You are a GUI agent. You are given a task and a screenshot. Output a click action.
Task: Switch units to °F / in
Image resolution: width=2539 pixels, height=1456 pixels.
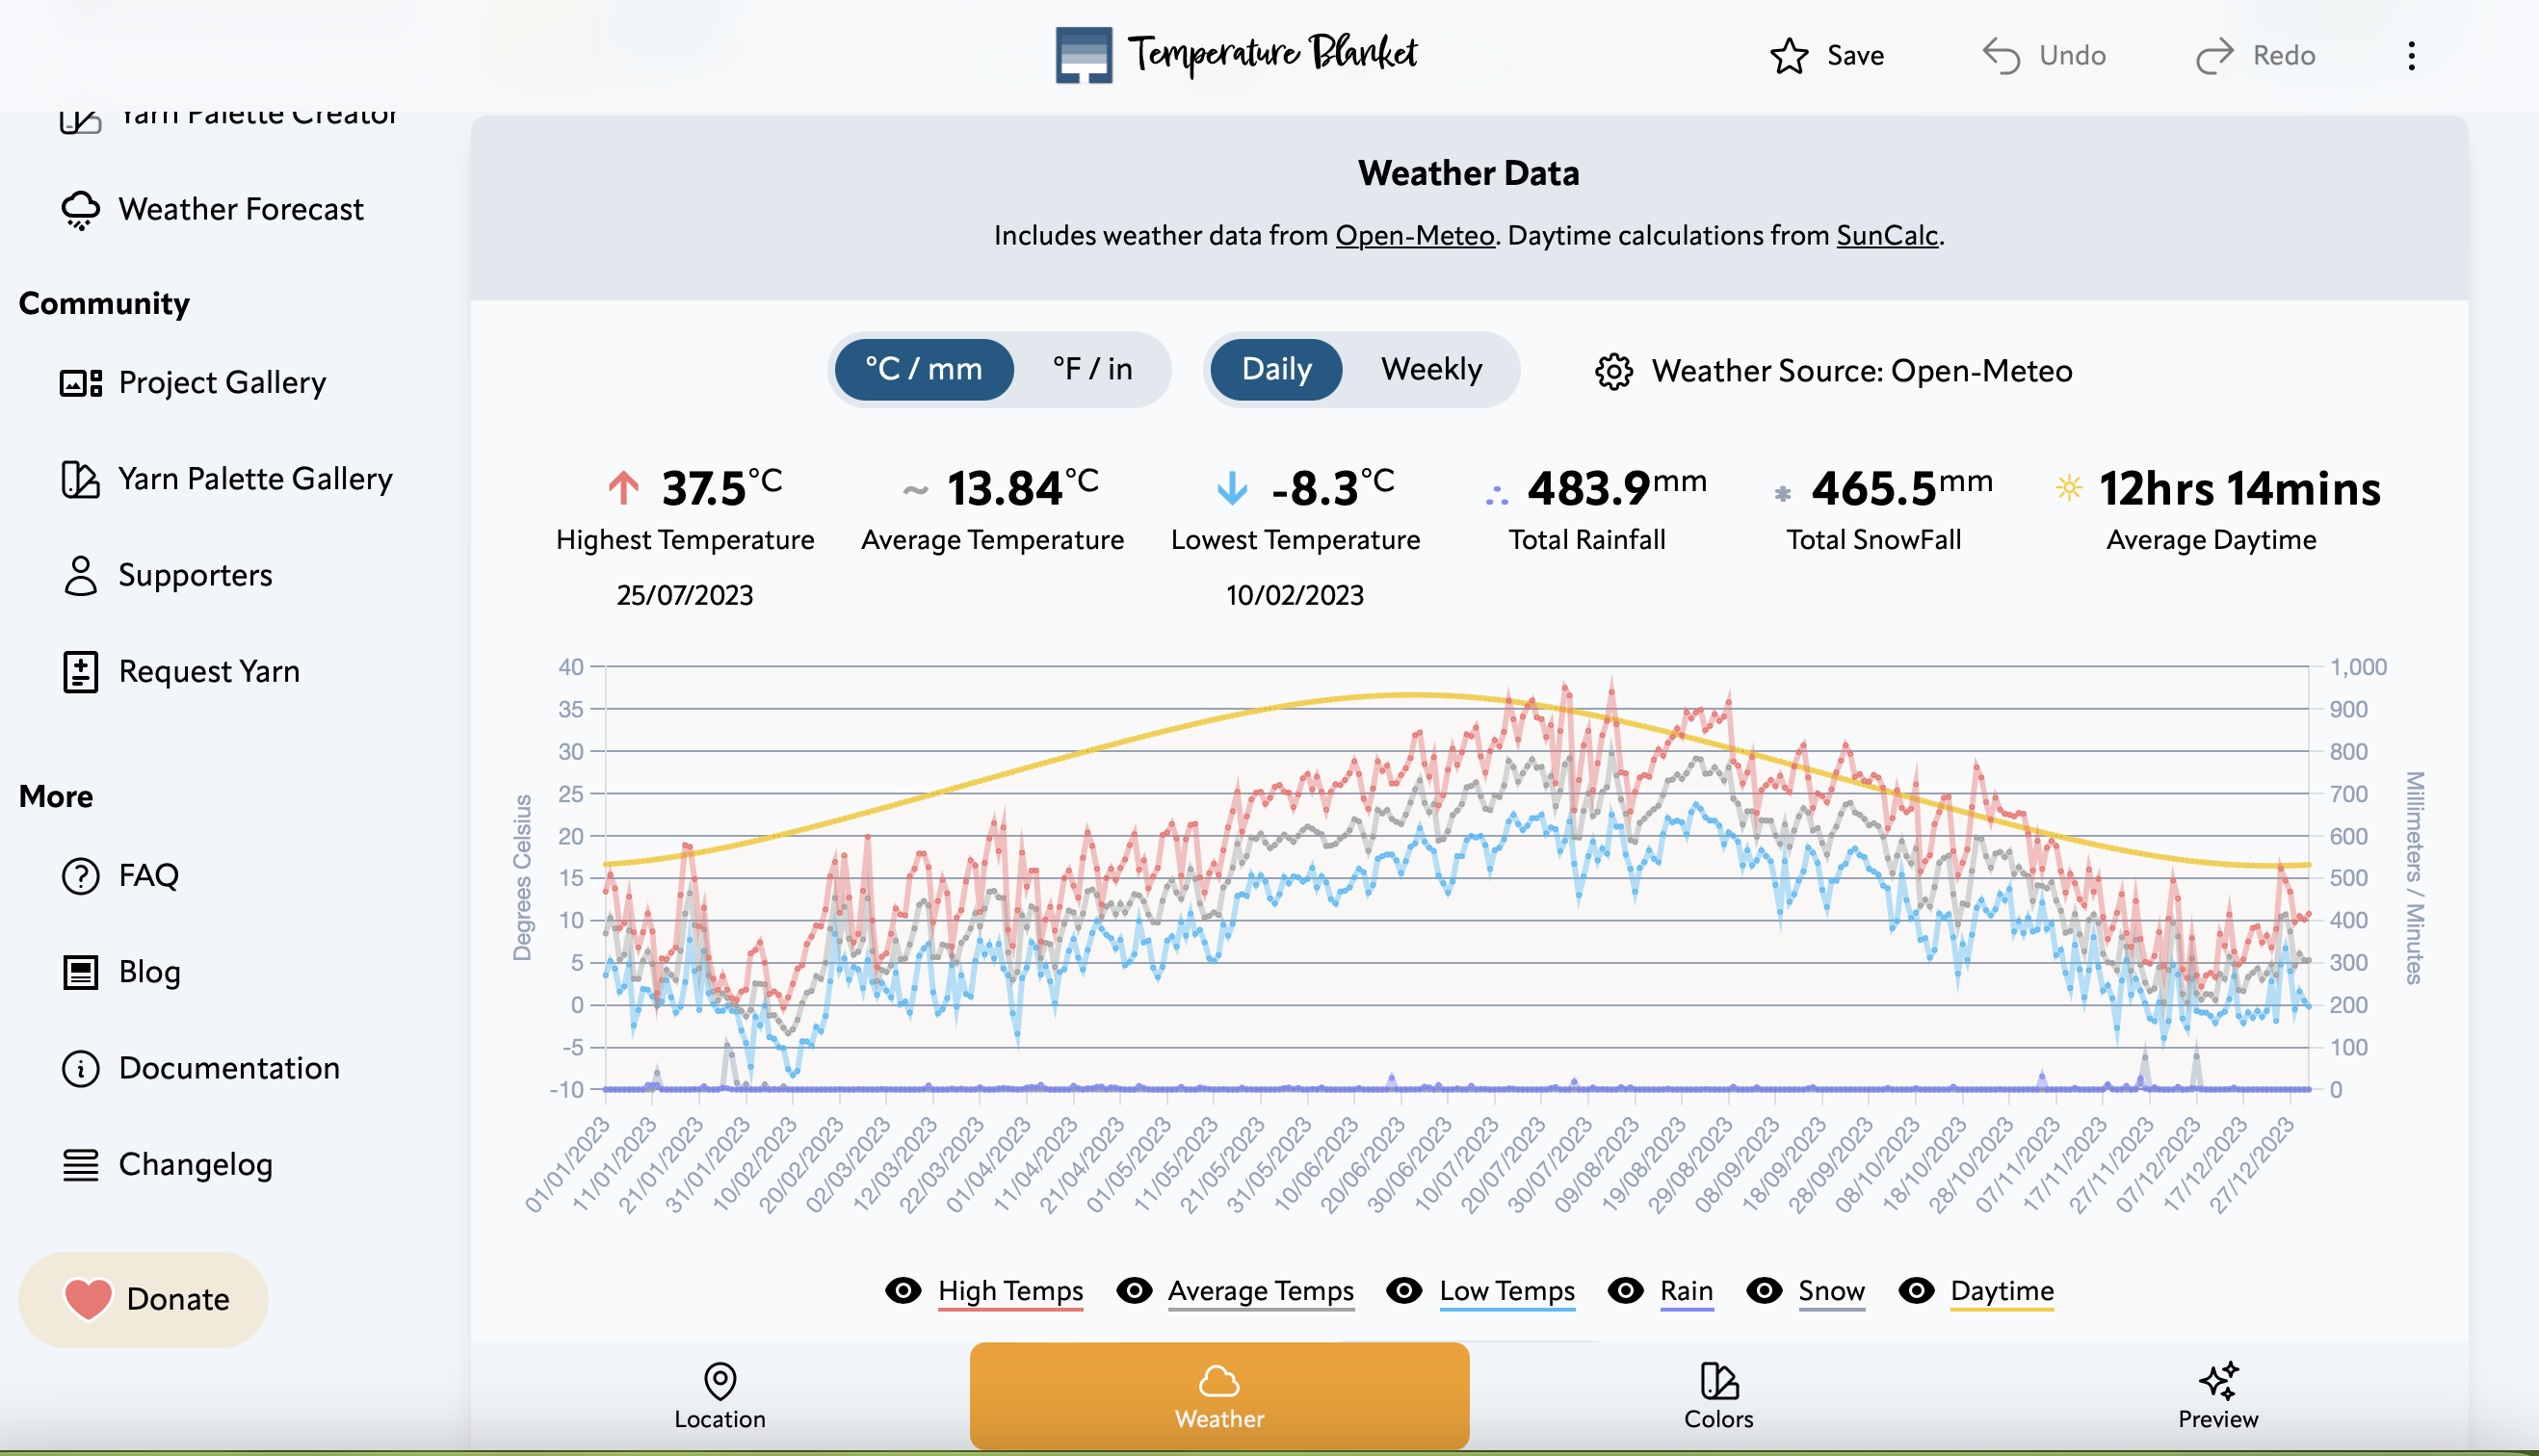(x=1092, y=369)
